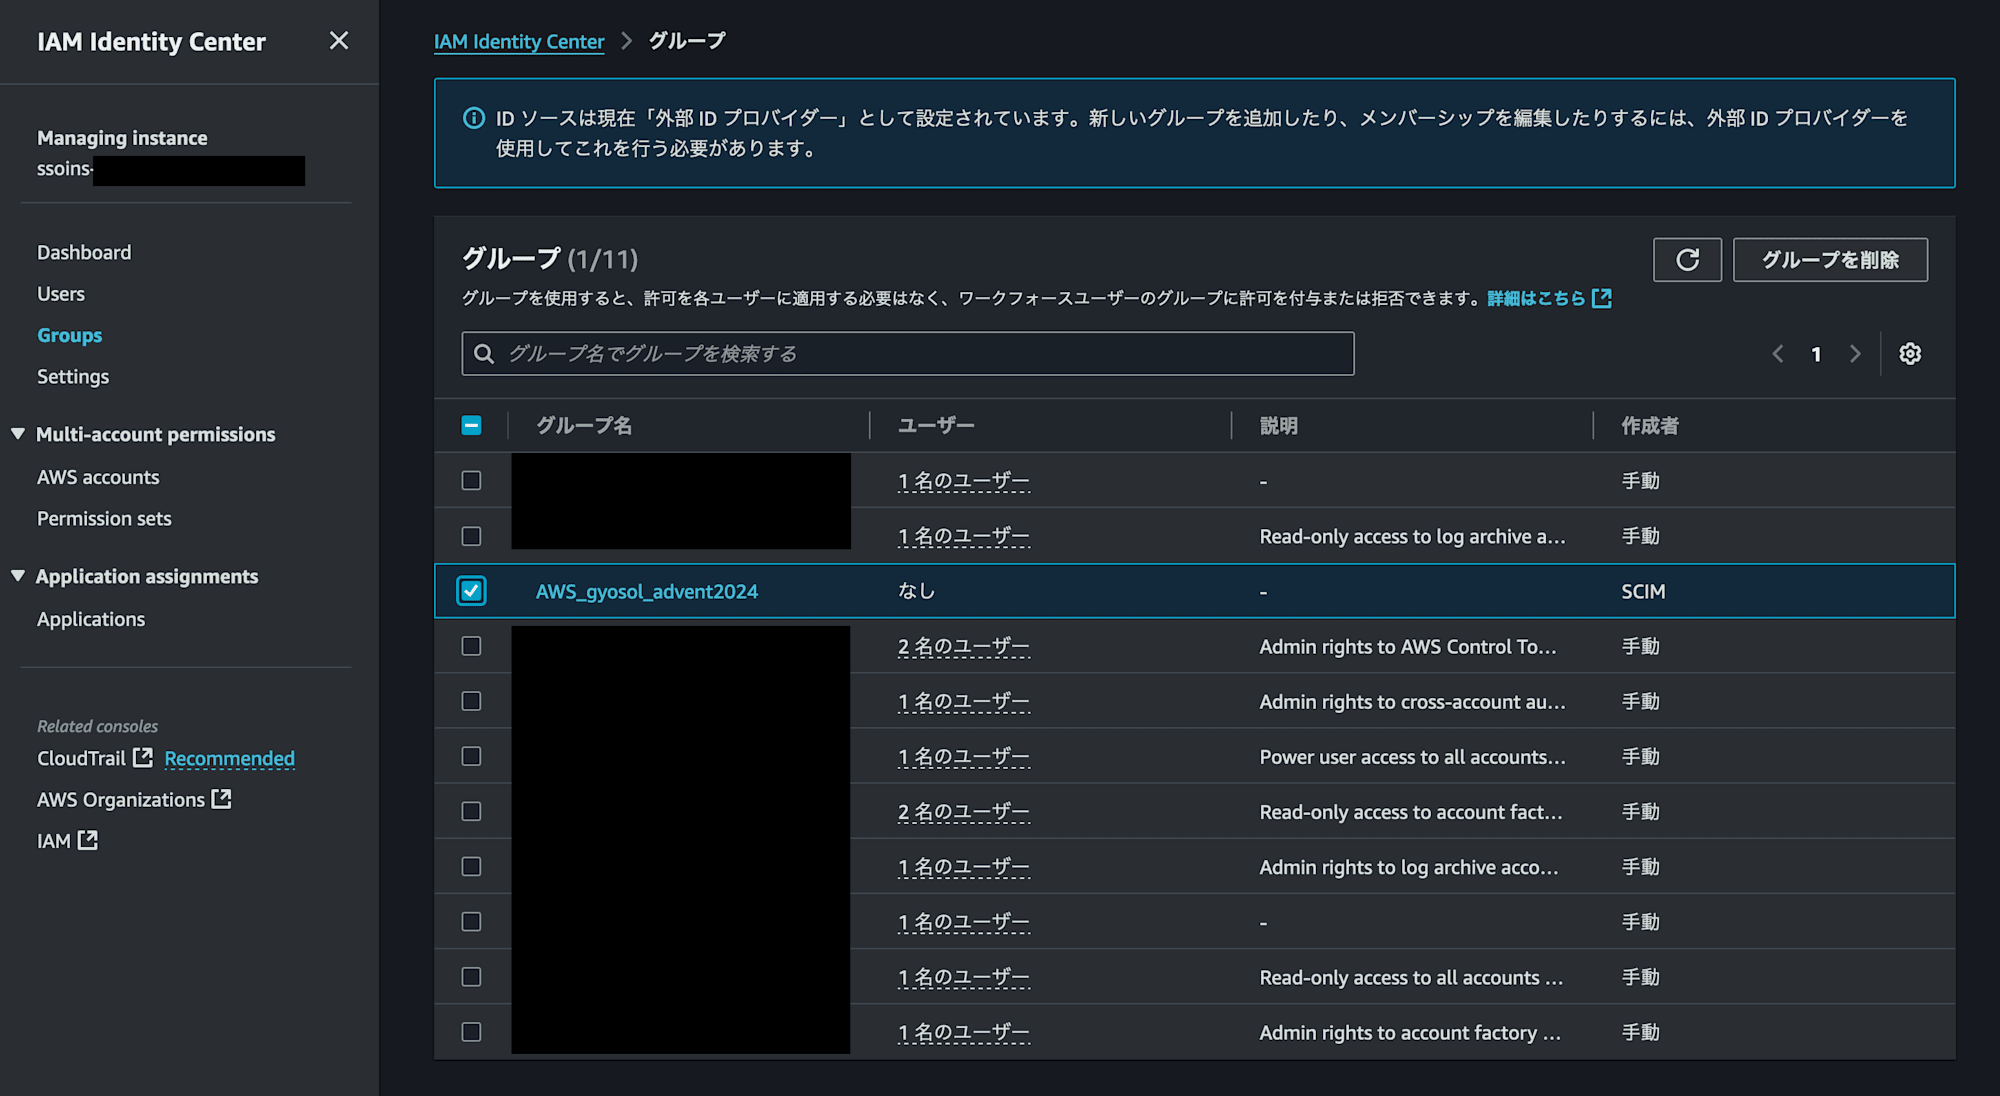Click the Managing instance label

[x=122, y=138]
